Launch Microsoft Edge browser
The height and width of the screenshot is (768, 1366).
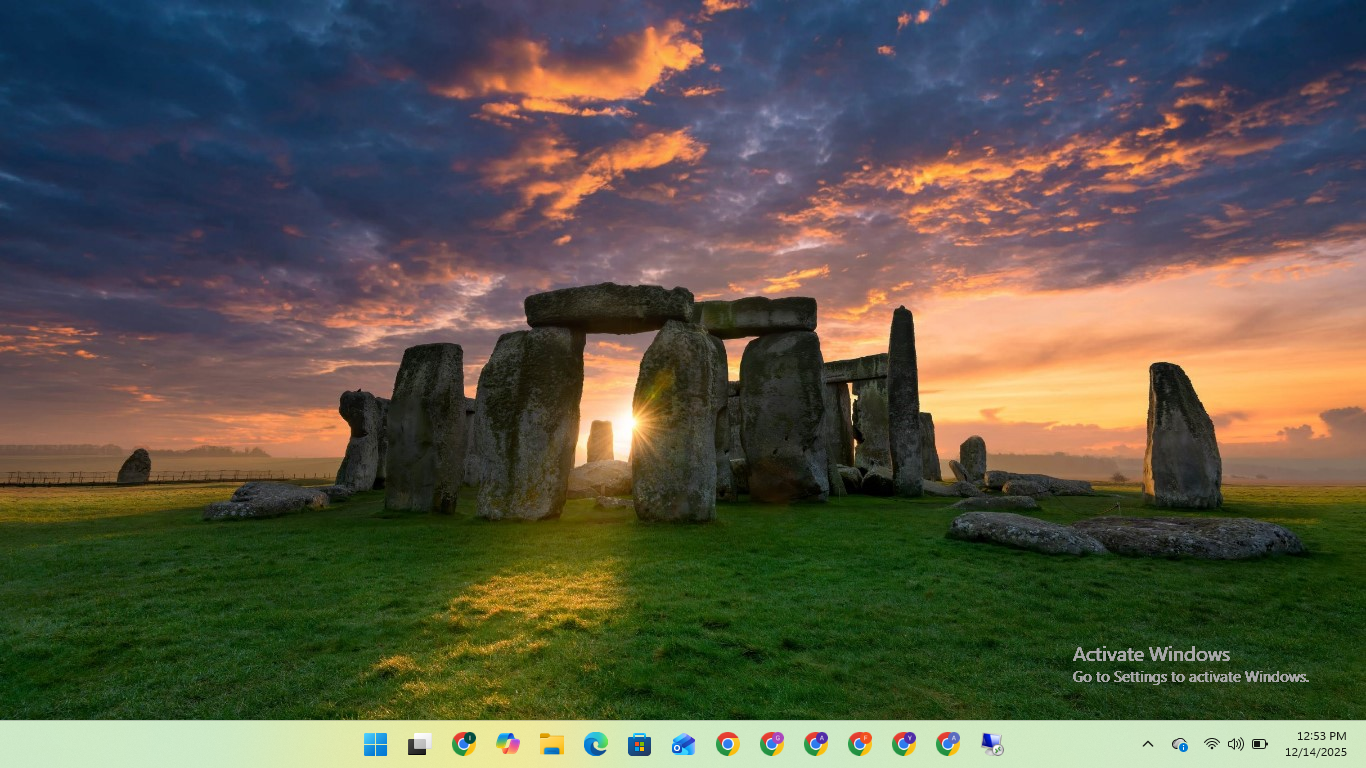click(x=596, y=744)
